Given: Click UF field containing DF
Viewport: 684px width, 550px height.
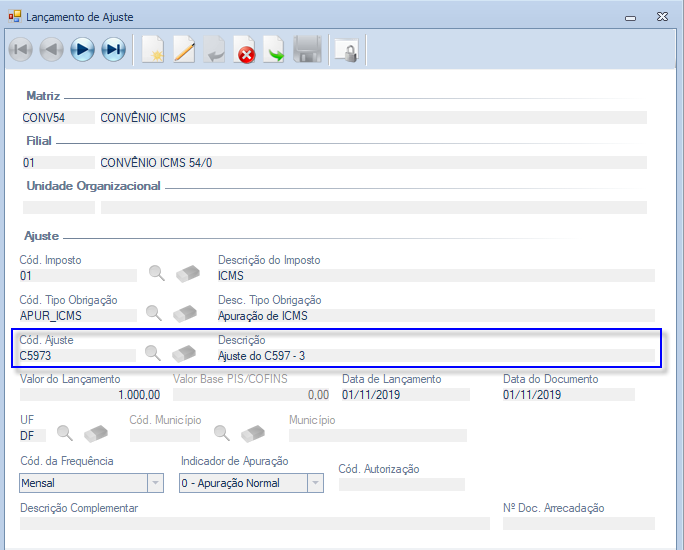Looking at the screenshot, I should 33,435.
